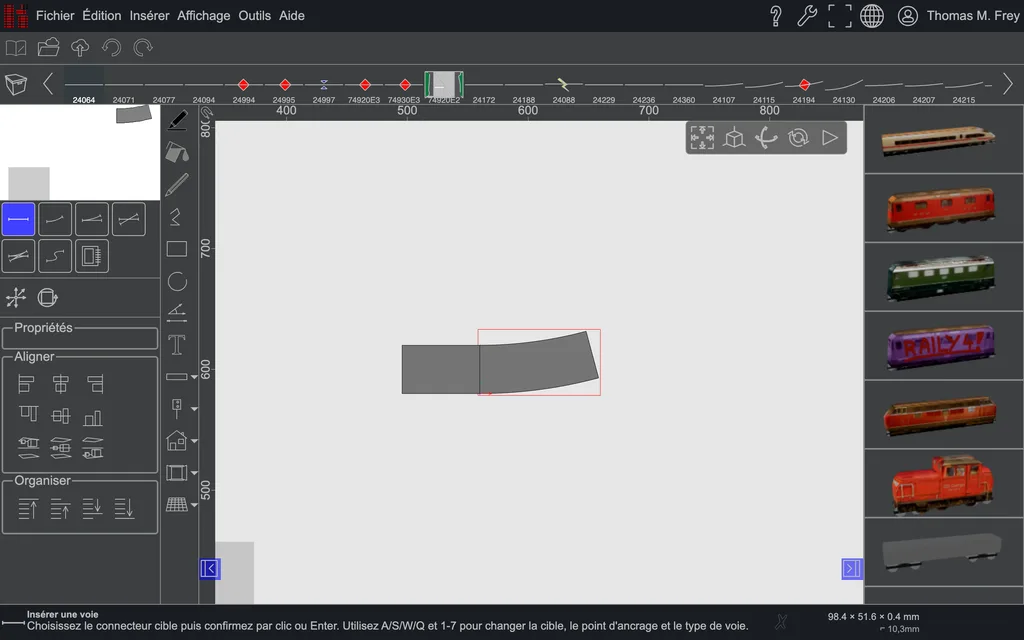Image resolution: width=1024 pixels, height=640 pixels.
Task: Select the circle shape tool
Action: [x=177, y=281]
